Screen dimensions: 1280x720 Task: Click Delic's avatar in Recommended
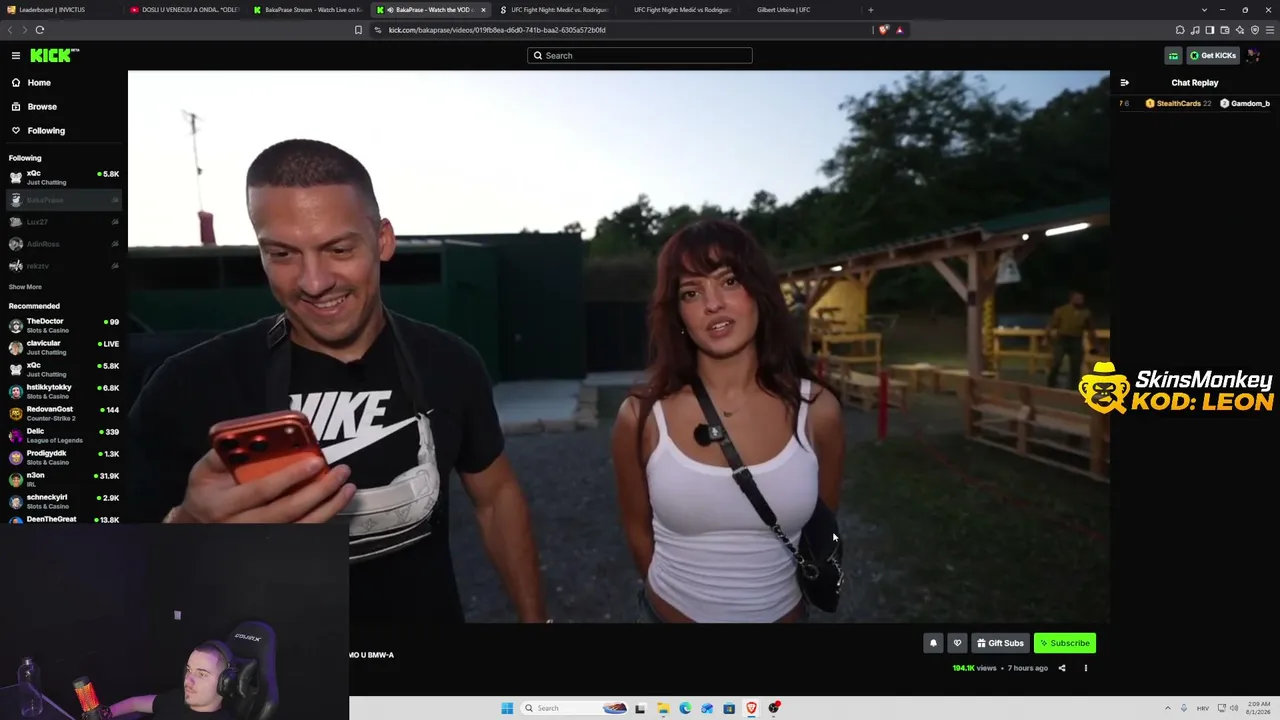point(16,436)
